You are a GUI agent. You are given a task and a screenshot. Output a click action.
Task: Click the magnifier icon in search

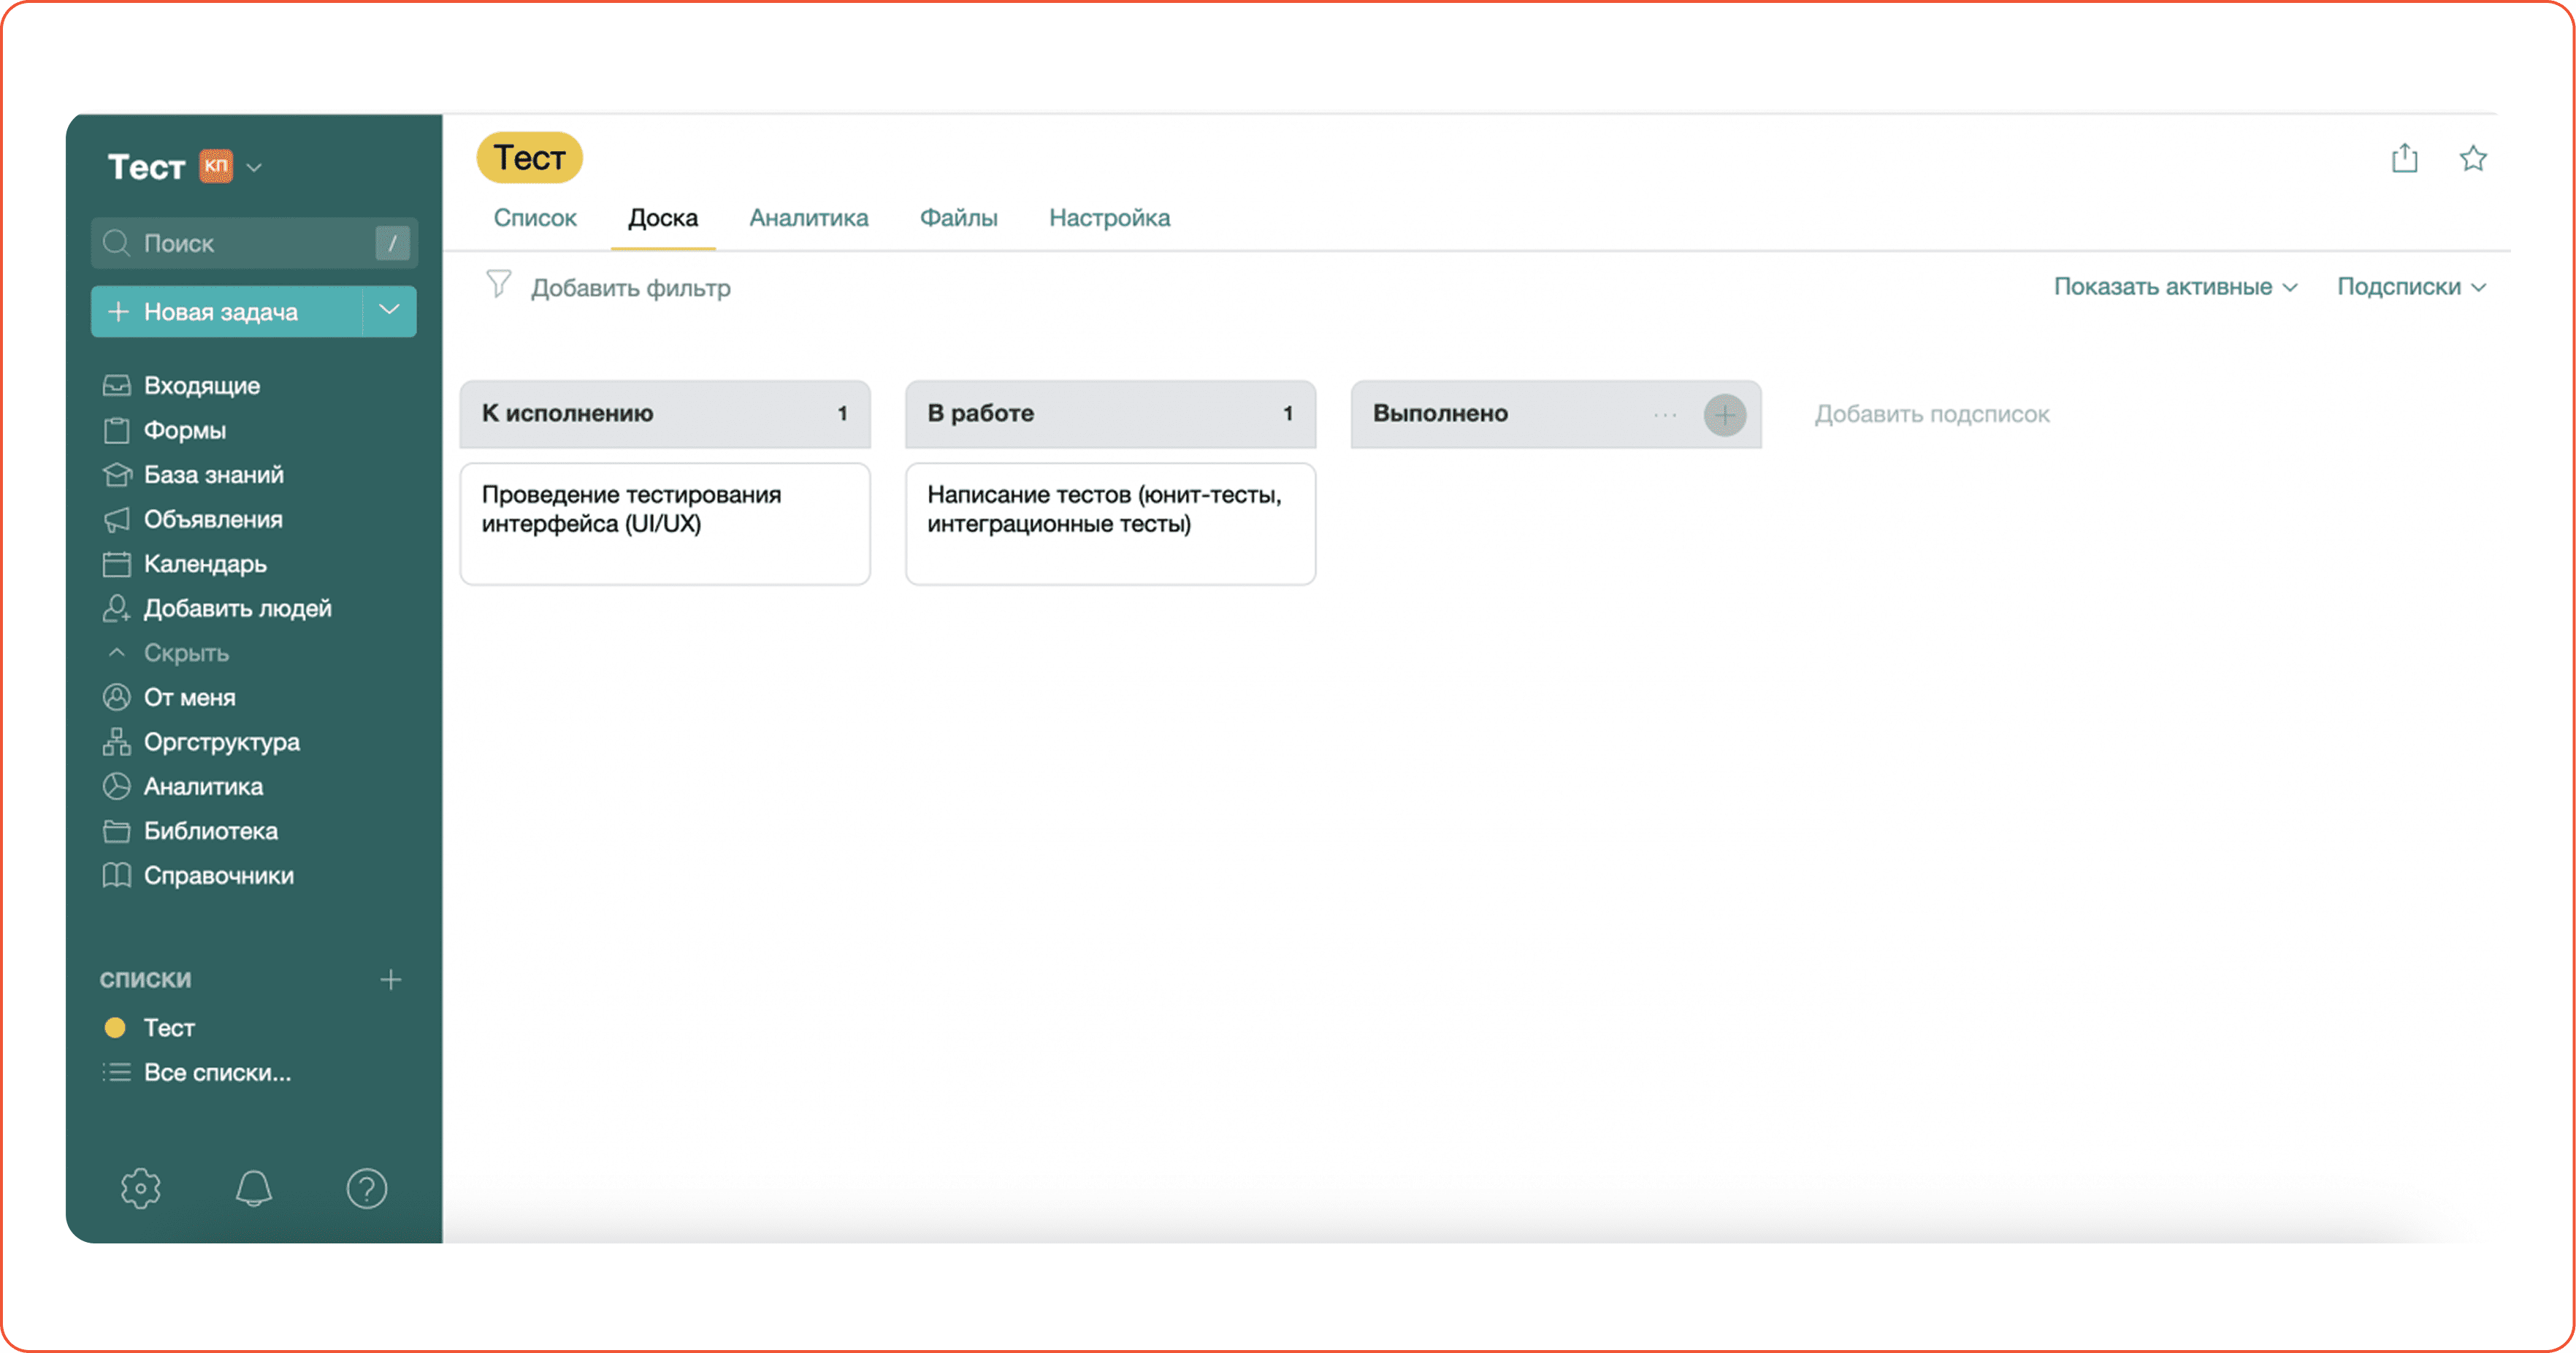point(116,243)
